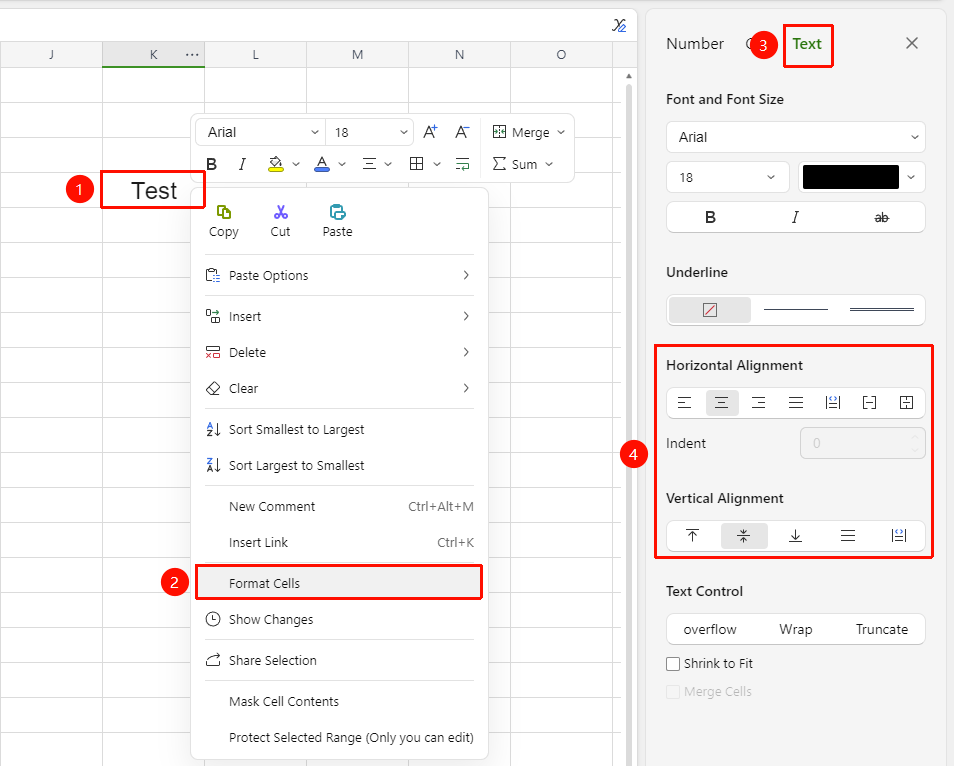This screenshot has width=954, height=766.
Task: Click the Cut scissors icon
Action: pos(280,212)
